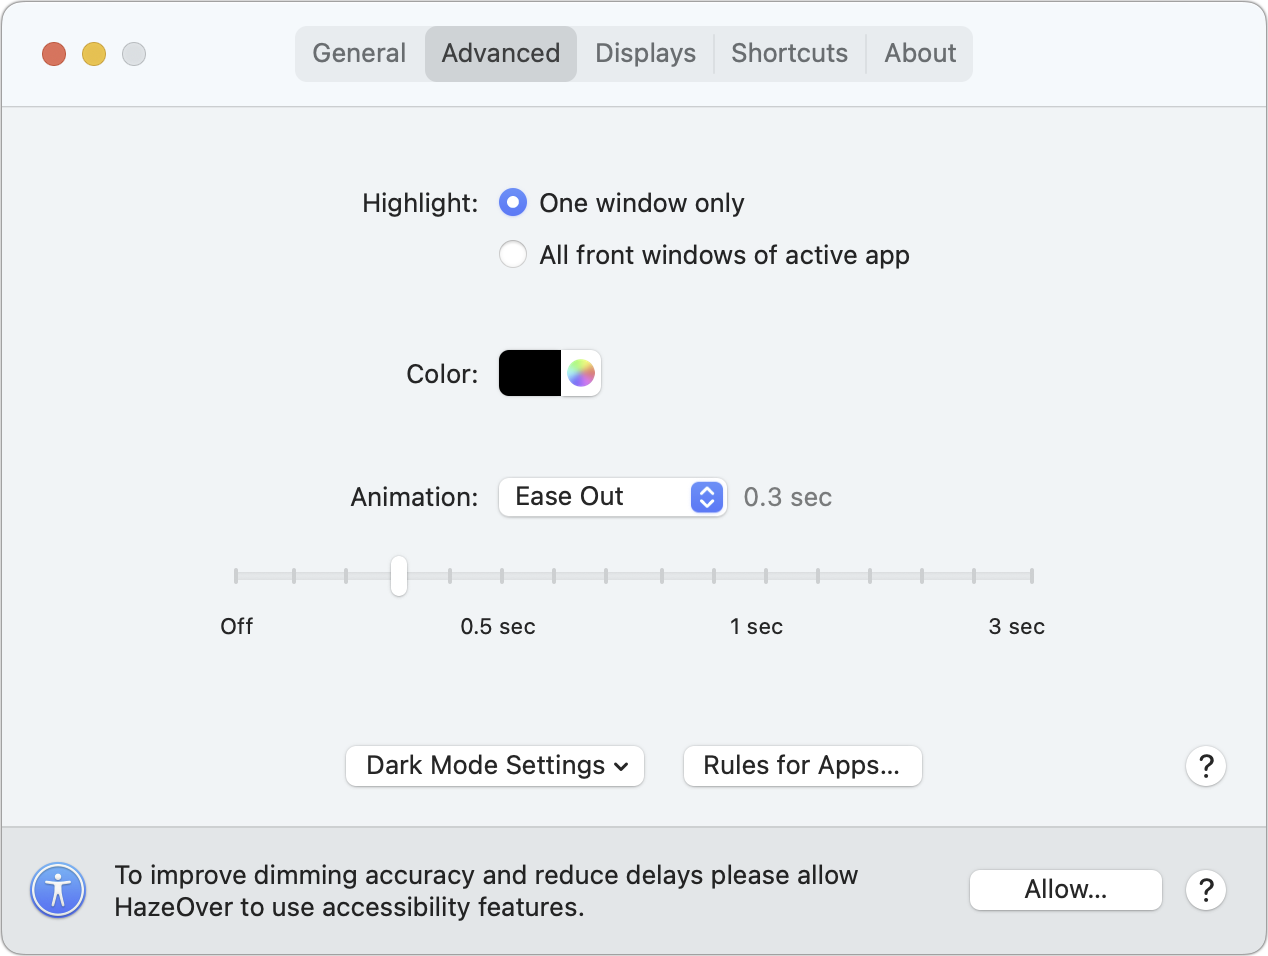Set animation slider to Off position

pyautogui.click(x=236, y=576)
